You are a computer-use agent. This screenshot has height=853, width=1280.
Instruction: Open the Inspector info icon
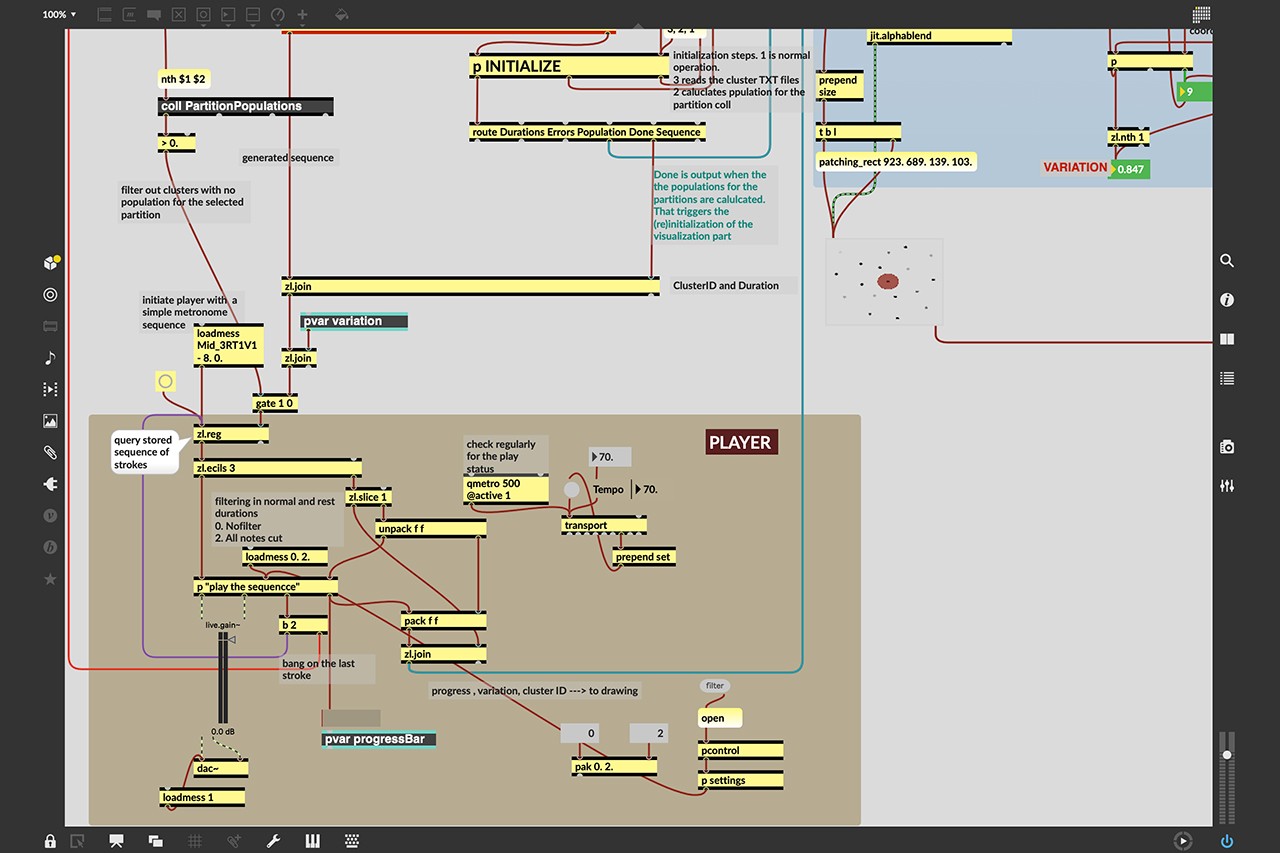(1227, 300)
